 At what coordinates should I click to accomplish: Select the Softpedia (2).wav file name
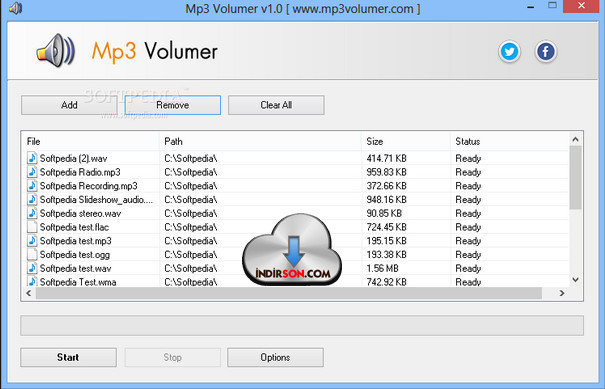[x=73, y=158]
